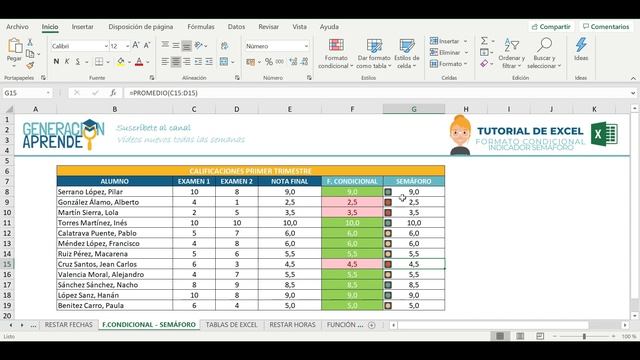Click the zoom in plus button
This screenshot has height=360, width=640.
point(613,336)
